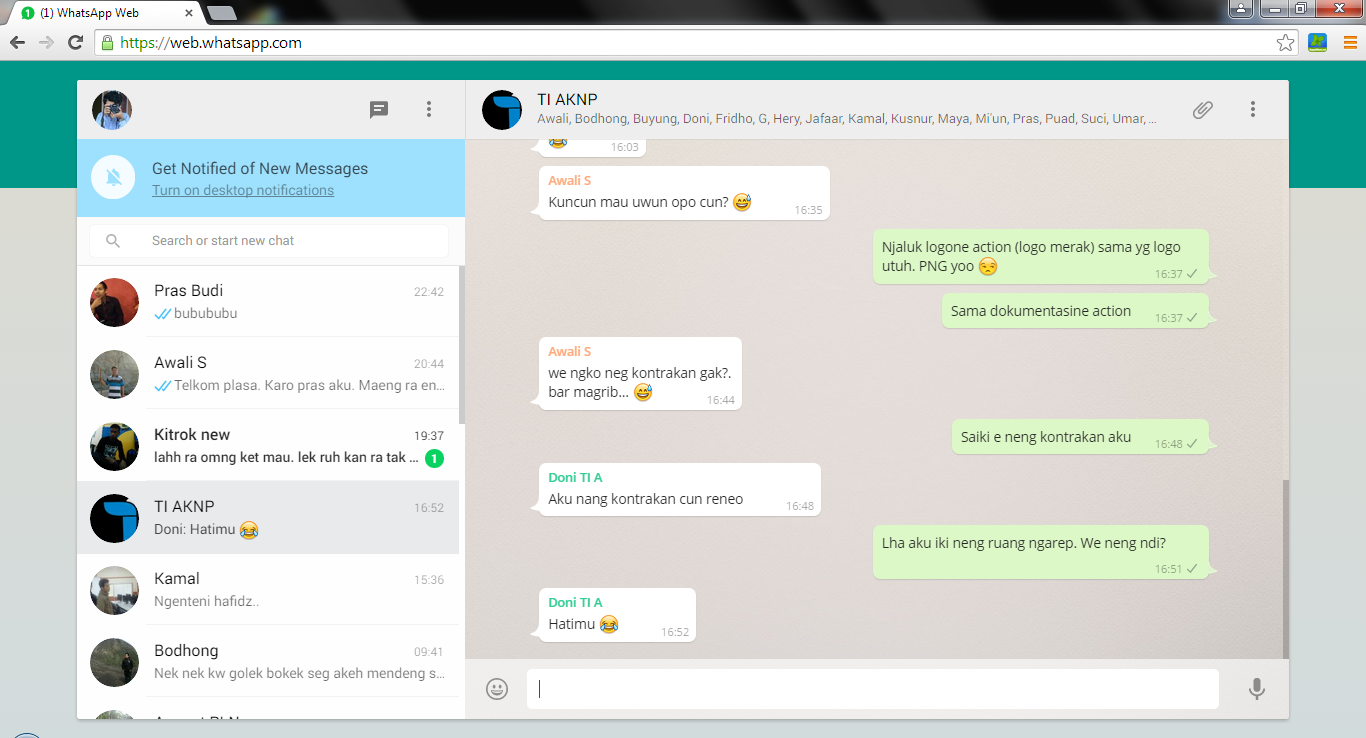The image size is (1366, 738).
Task: Click message "Aku nang kontrakan cun reneo"
Action: pos(680,490)
